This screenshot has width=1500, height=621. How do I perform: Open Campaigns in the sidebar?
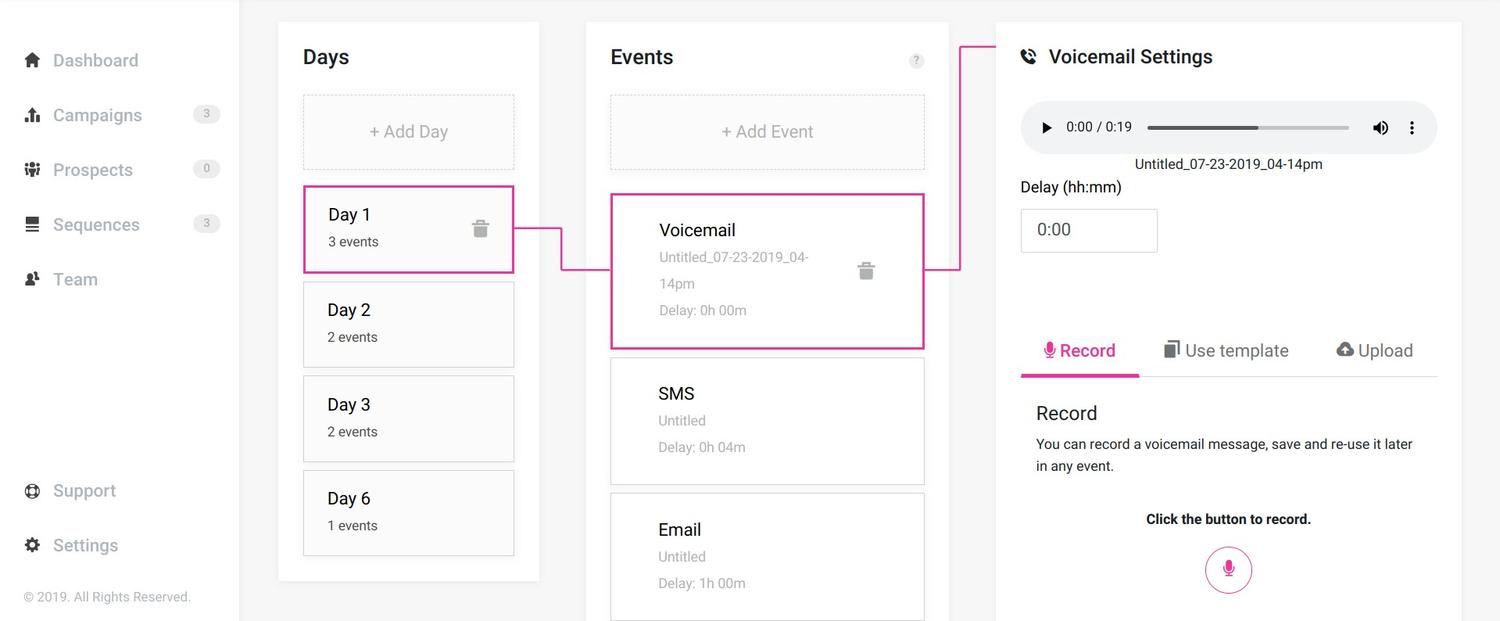click(x=97, y=115)
